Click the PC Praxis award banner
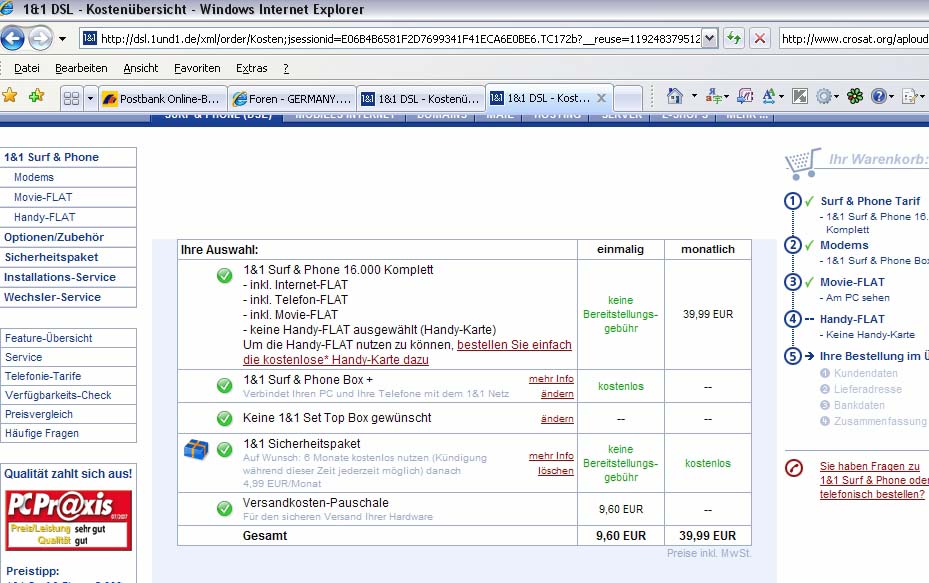The height and width of the screenshot is (583, 929). [68, 519]
